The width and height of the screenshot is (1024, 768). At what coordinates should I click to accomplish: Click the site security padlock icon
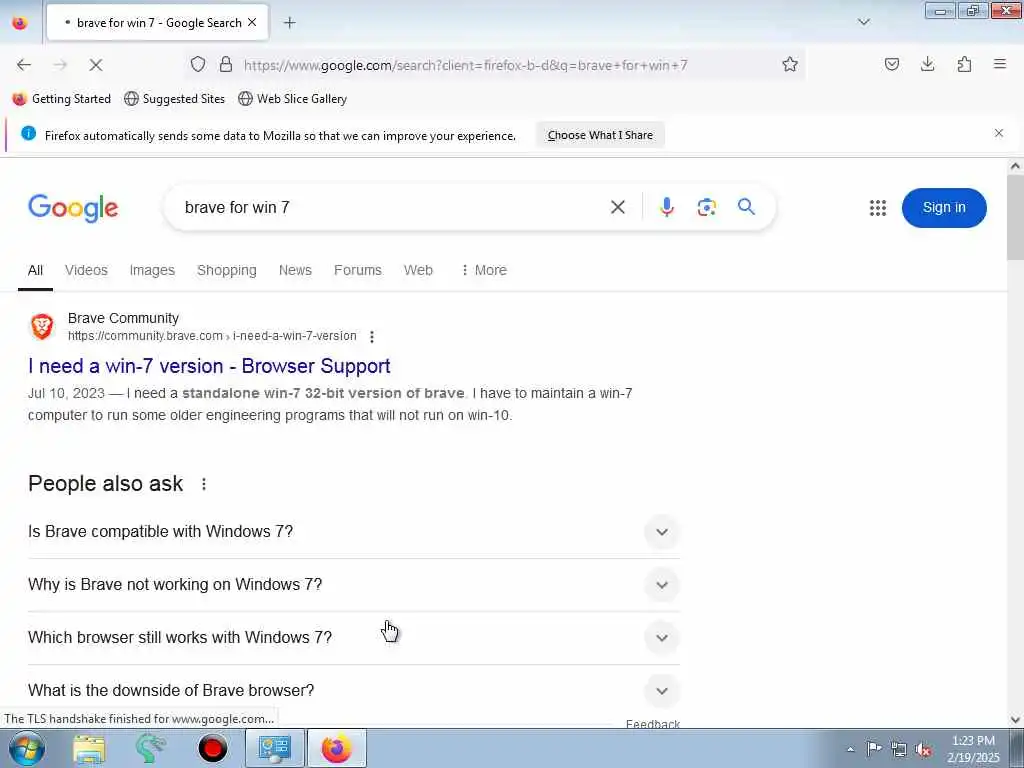click(x=226, y=64)
